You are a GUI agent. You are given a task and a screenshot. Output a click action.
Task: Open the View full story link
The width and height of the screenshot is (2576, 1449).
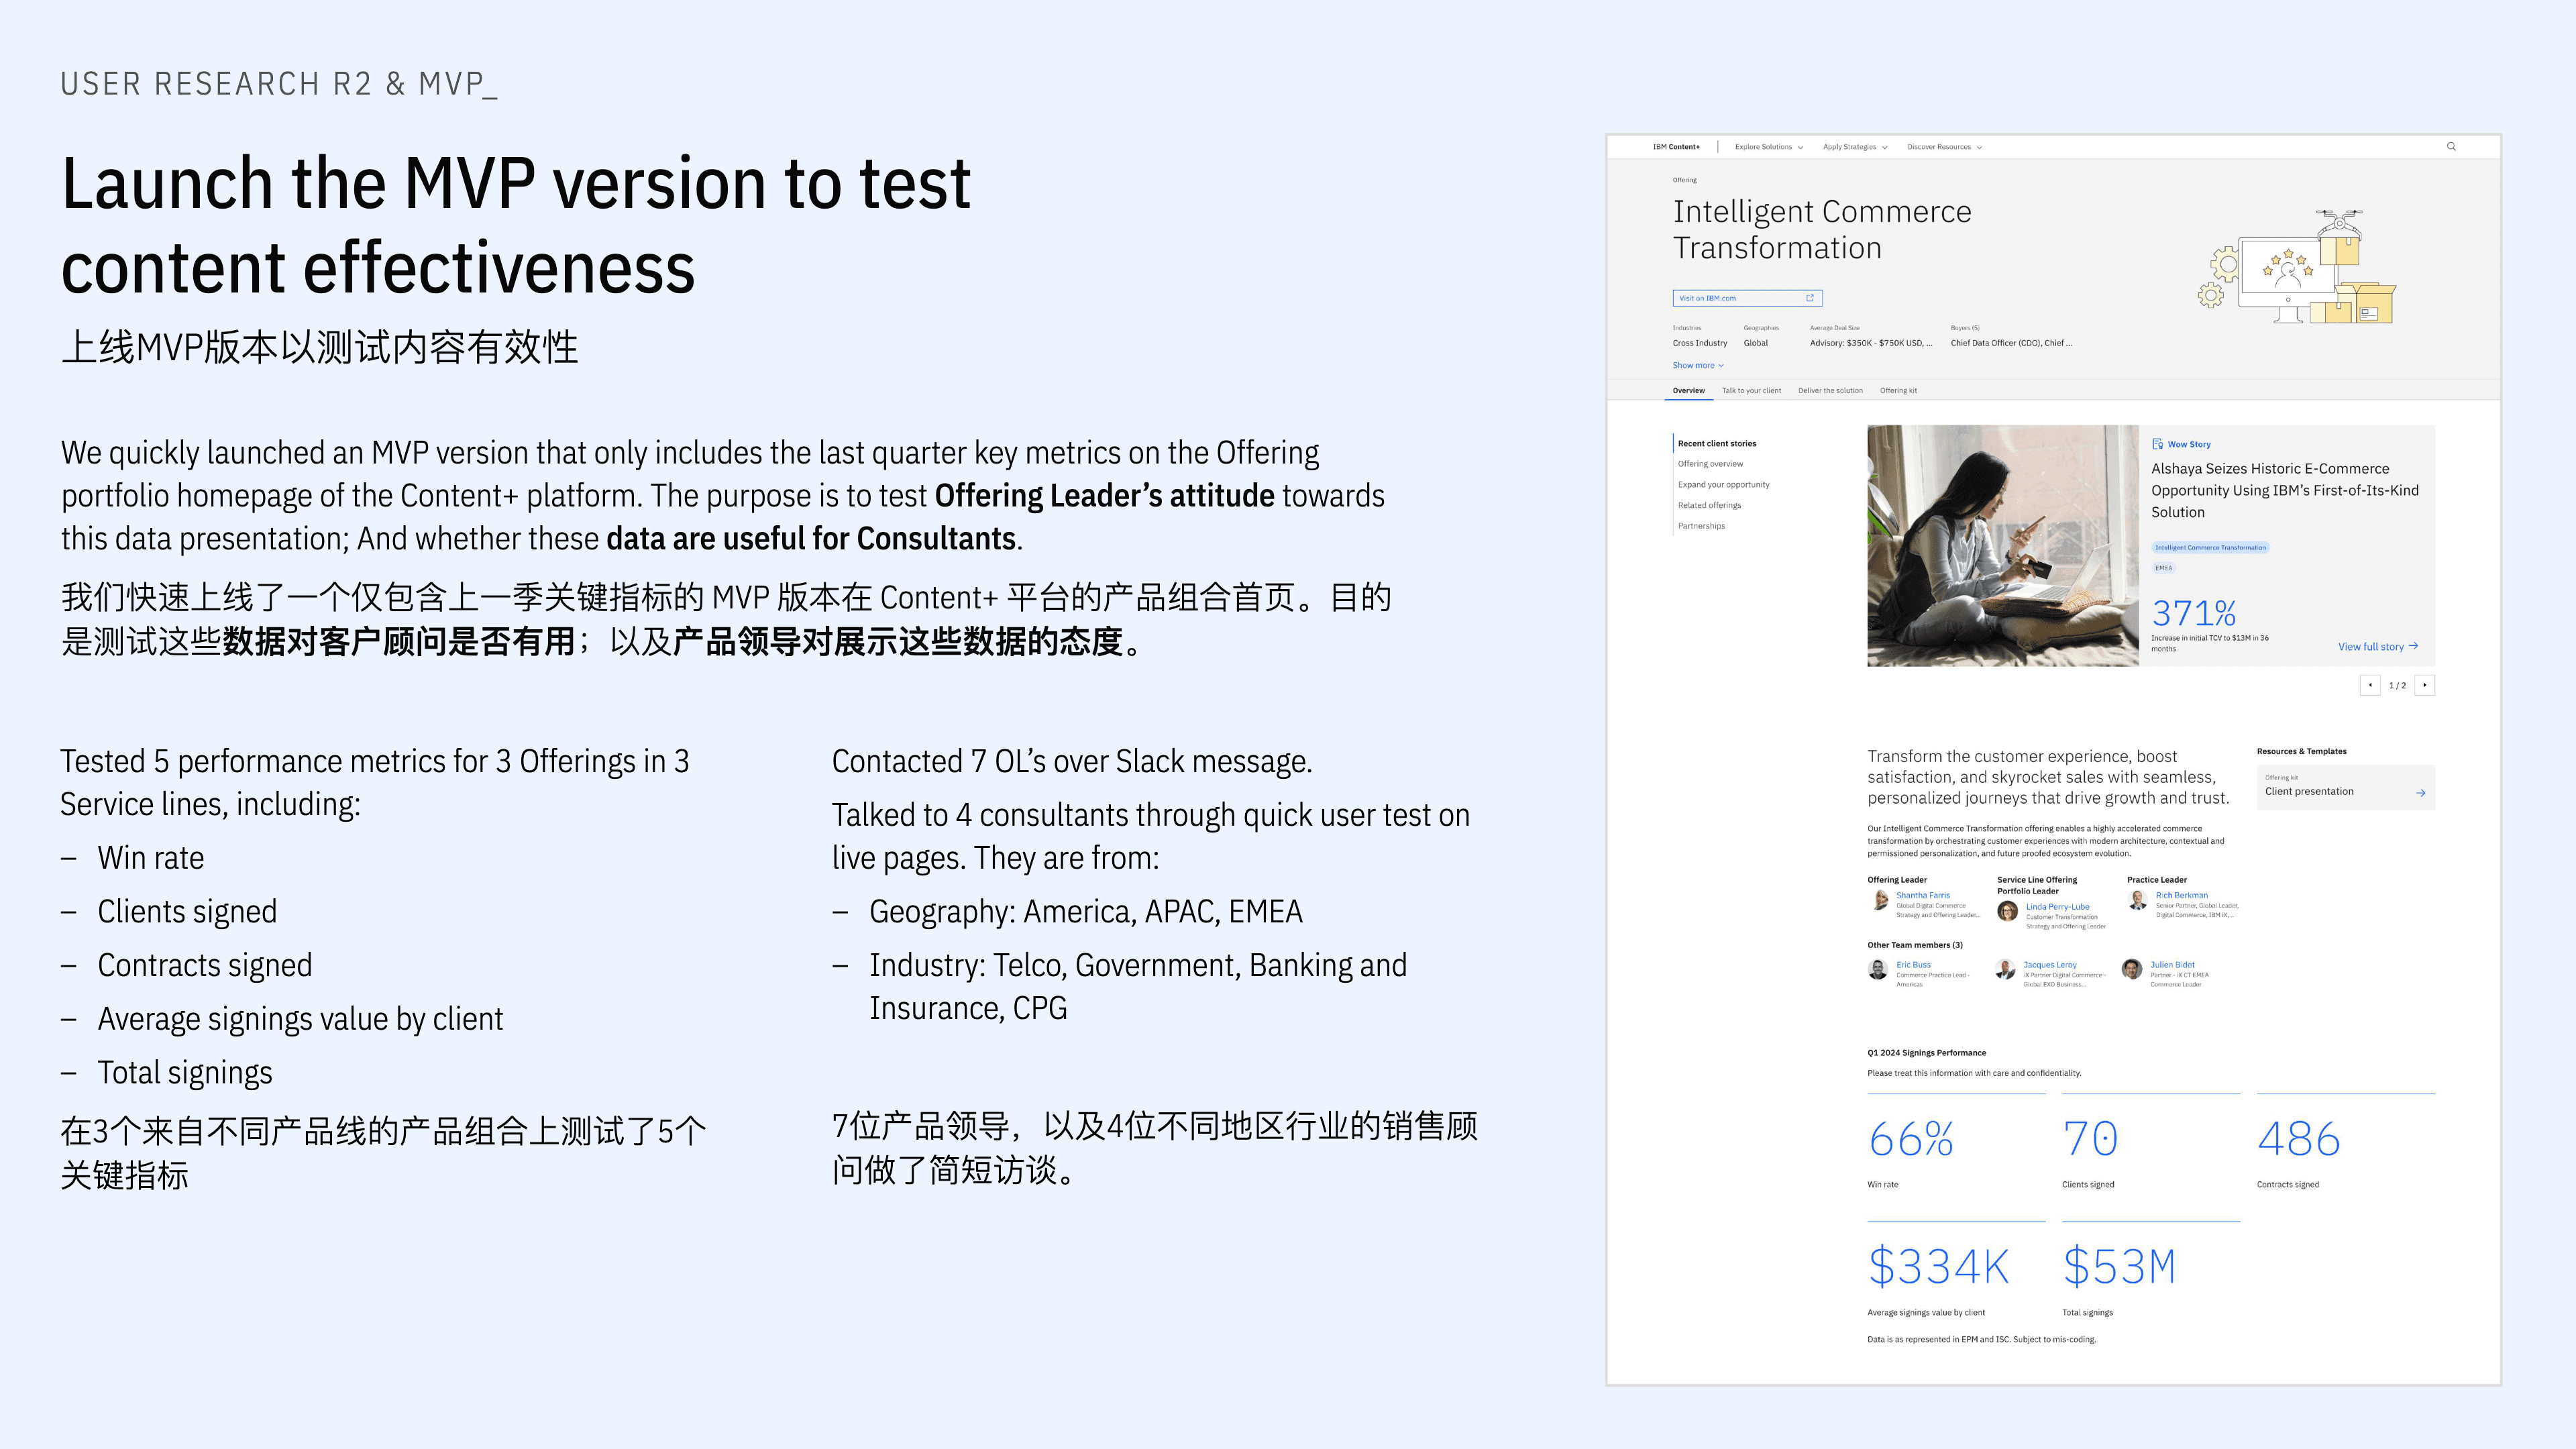2377,647
